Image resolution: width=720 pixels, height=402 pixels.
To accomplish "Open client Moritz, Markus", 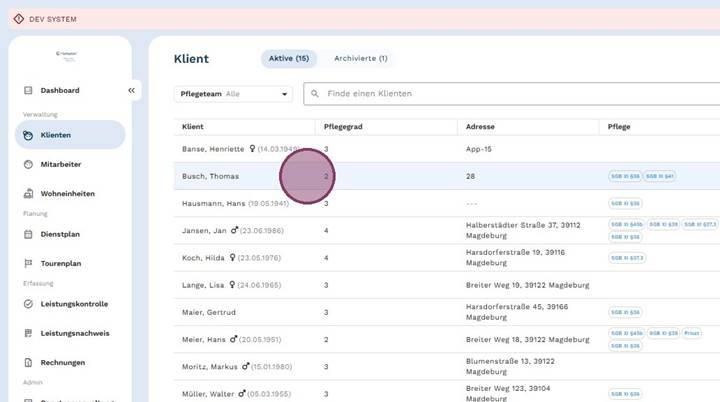I will click(x=209, y=367).
